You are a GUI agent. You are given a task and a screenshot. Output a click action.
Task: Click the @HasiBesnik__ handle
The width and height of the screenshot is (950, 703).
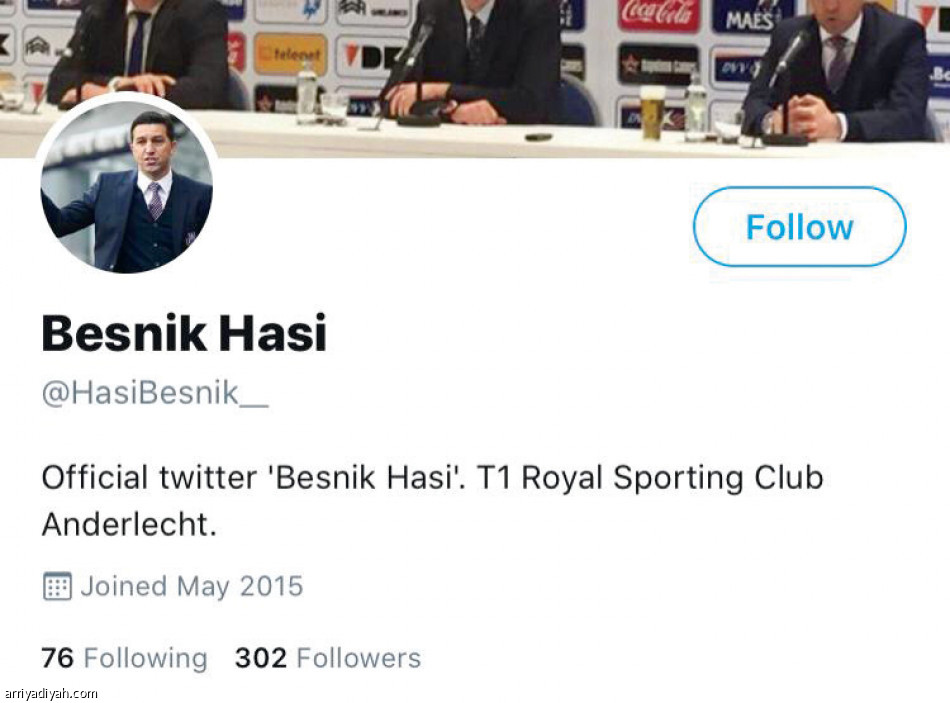click(x=155, y=393)
